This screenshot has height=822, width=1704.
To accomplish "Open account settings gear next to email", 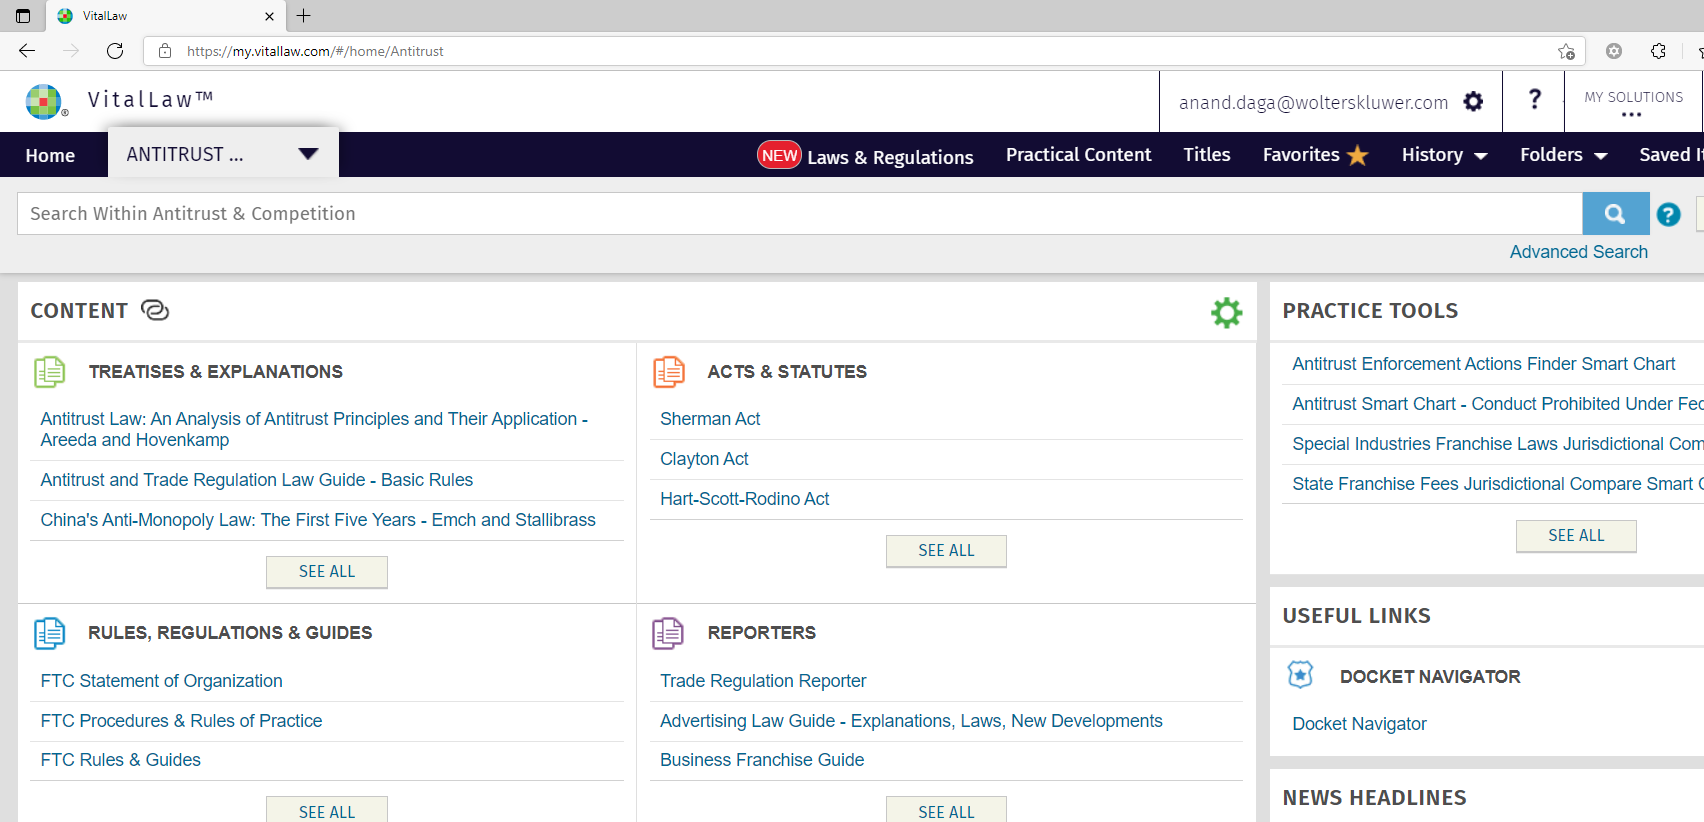I will pyautogui.click(x=1473, y=101).
